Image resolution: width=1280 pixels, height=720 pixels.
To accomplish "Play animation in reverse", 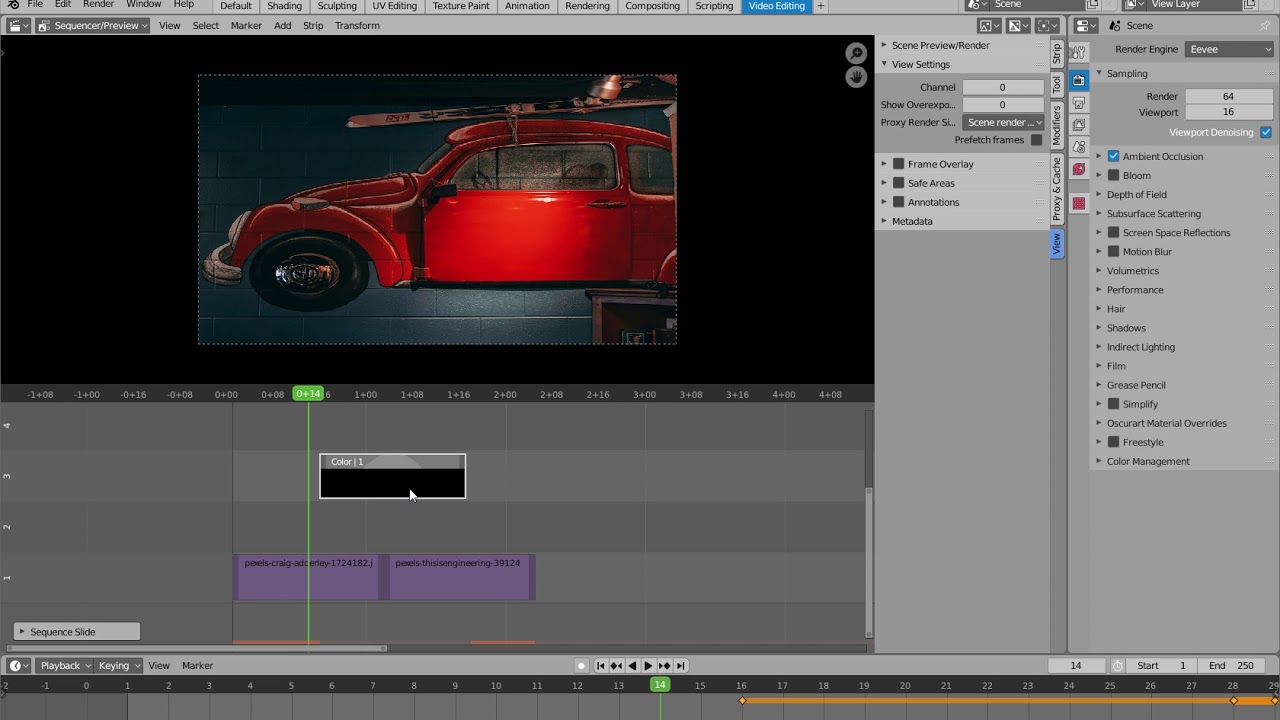I will point(632,666).
